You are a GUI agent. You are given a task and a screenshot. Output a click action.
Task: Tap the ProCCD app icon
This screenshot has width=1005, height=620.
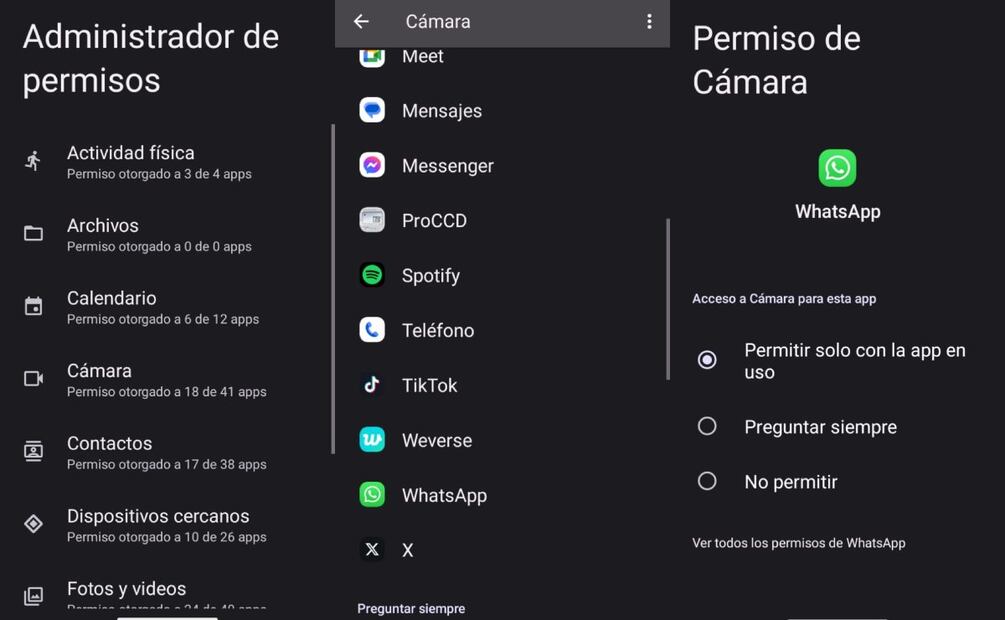[x=372, y=220]
